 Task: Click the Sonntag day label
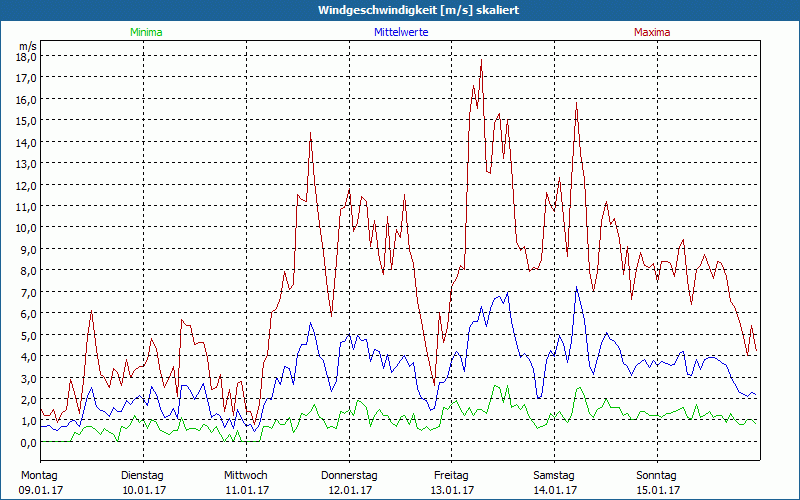point(656,476)
